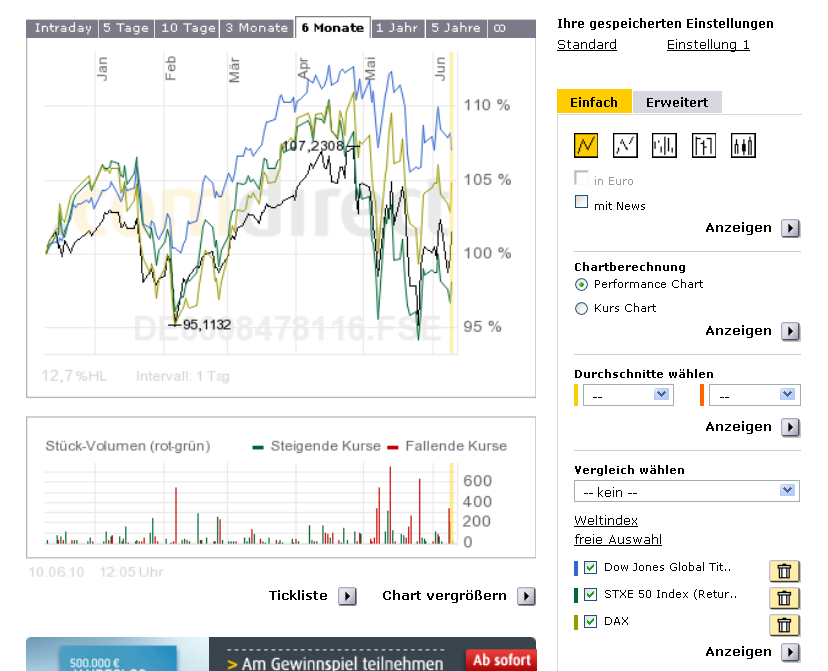Image resolution: width=828 pixels, height=671 pixels.
Task: Expand the 'Vergleich wählen' dropdown
Action: point(686,491)
